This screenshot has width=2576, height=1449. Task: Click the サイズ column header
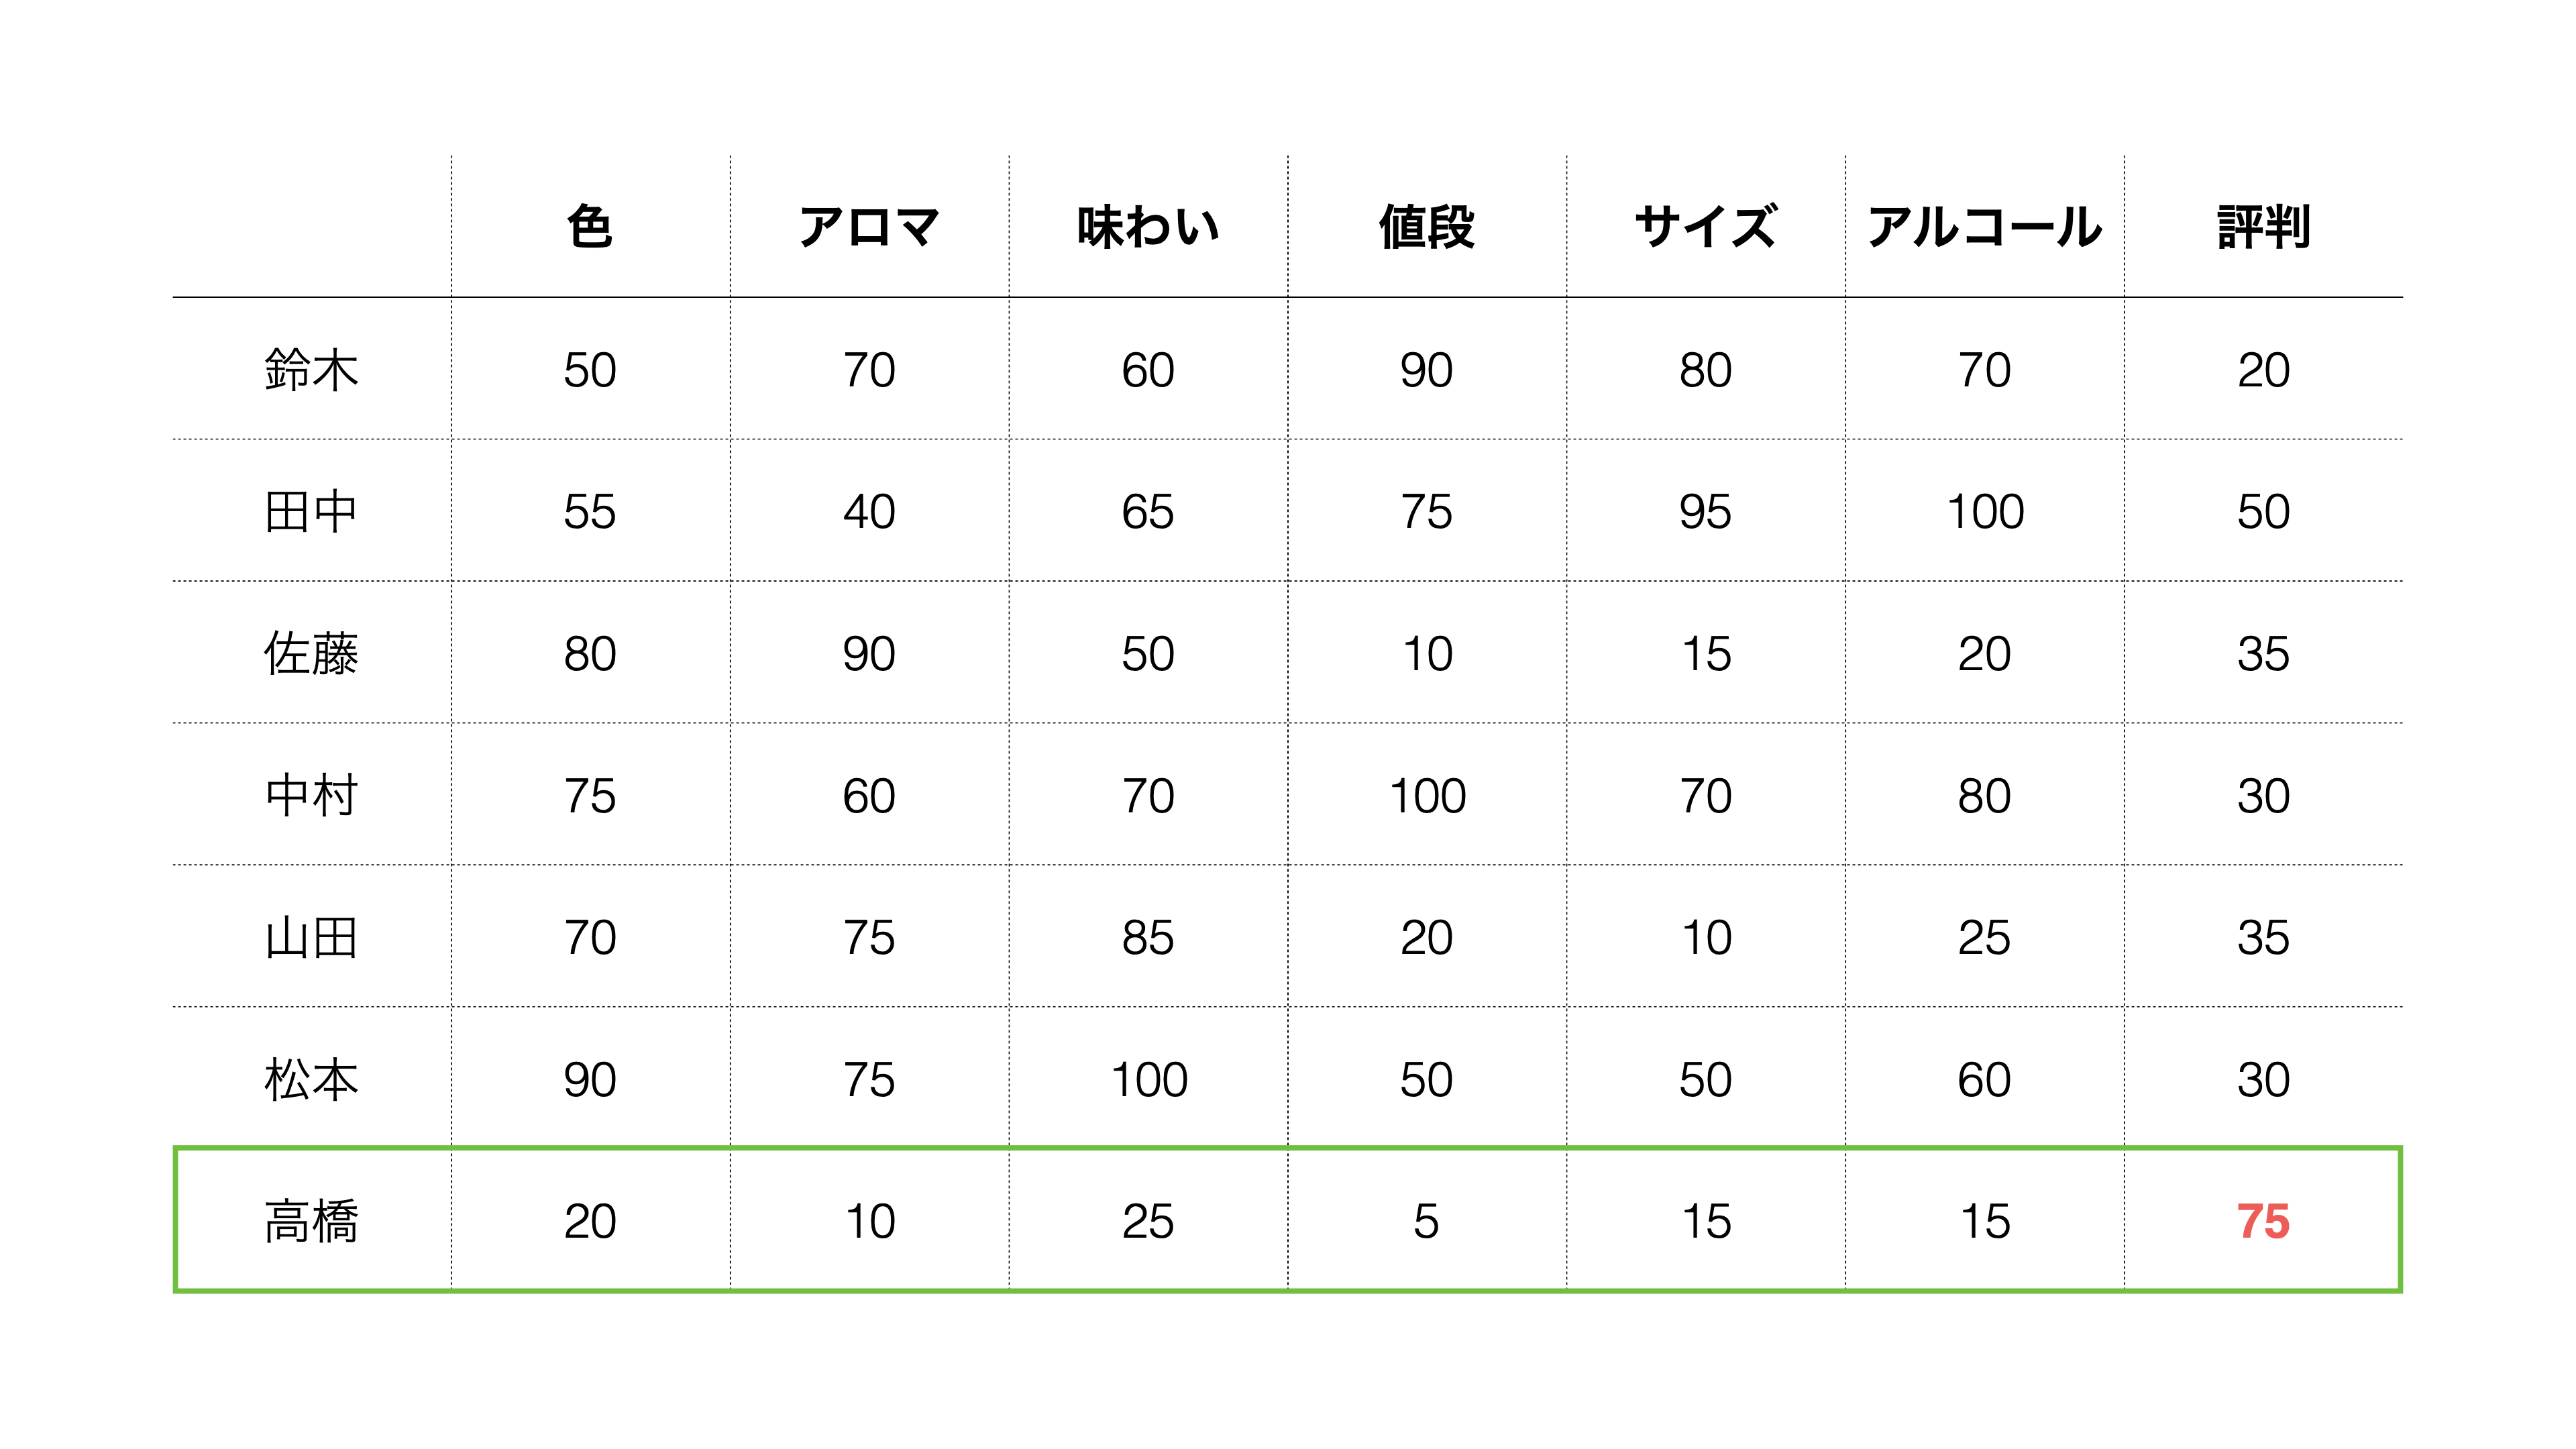[1705, 227]
